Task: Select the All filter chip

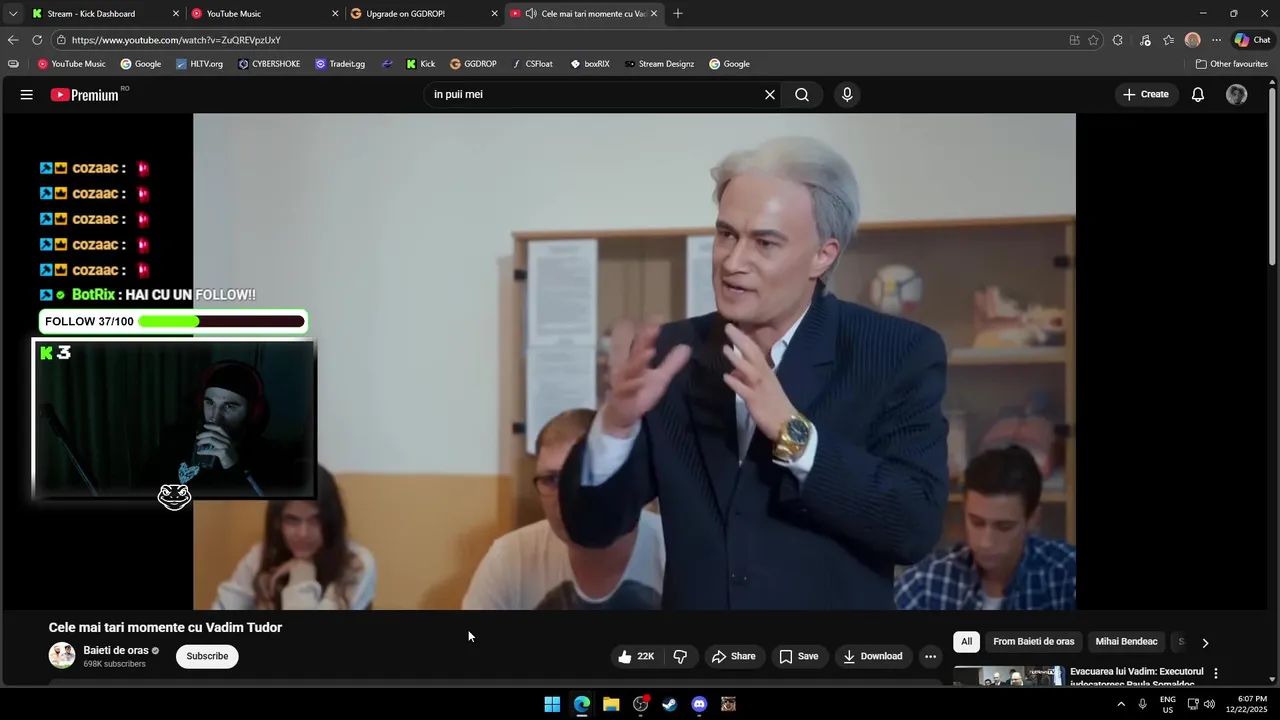Action: pos(966,642)
